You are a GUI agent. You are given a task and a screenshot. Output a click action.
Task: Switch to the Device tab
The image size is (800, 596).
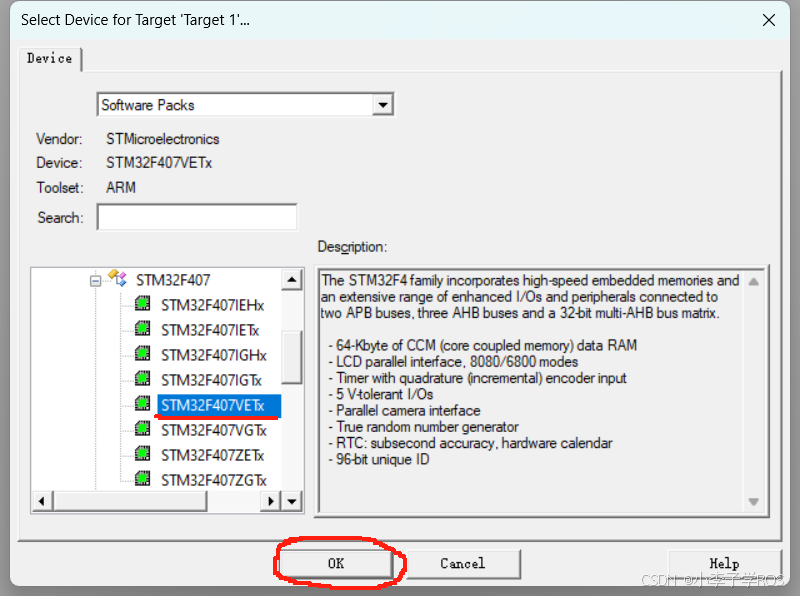[x=49, y=58]
